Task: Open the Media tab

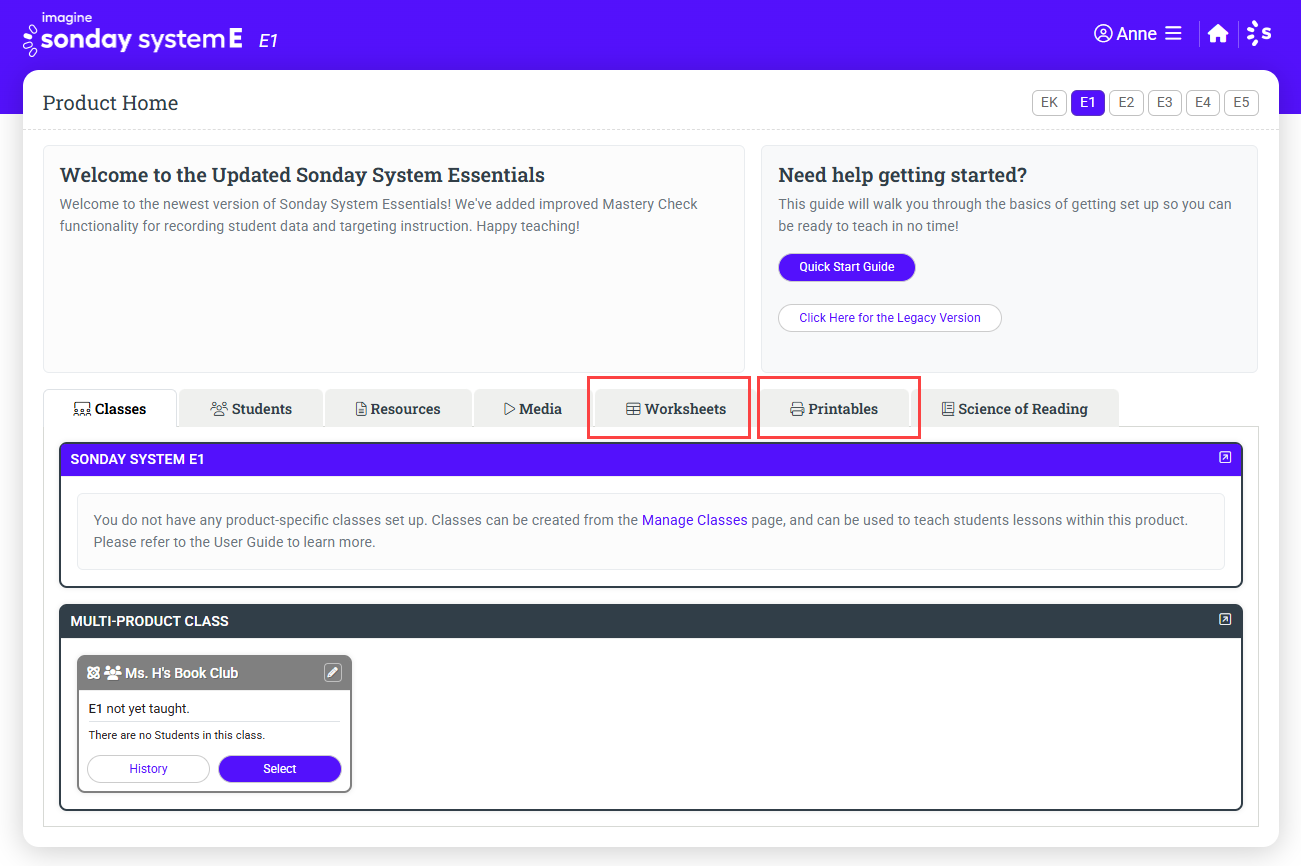Action: pyautogui.click(x=532, y=409)
